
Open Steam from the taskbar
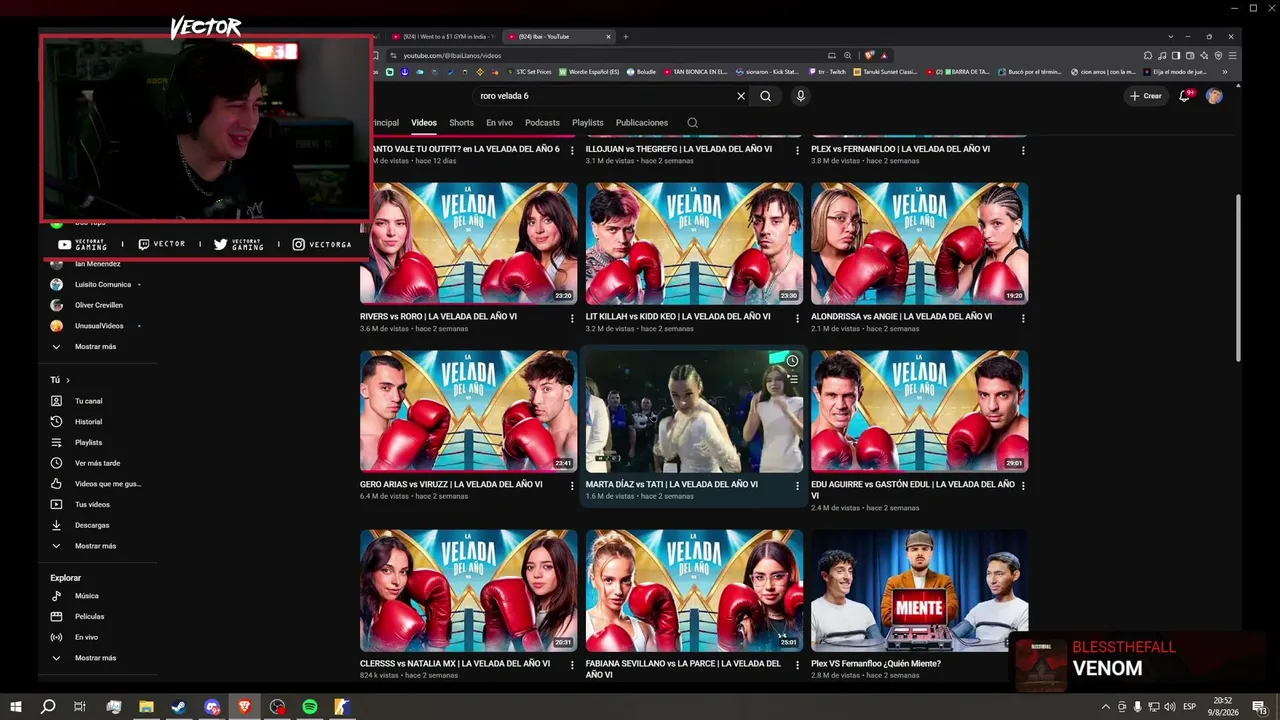(x=178, y=707)
